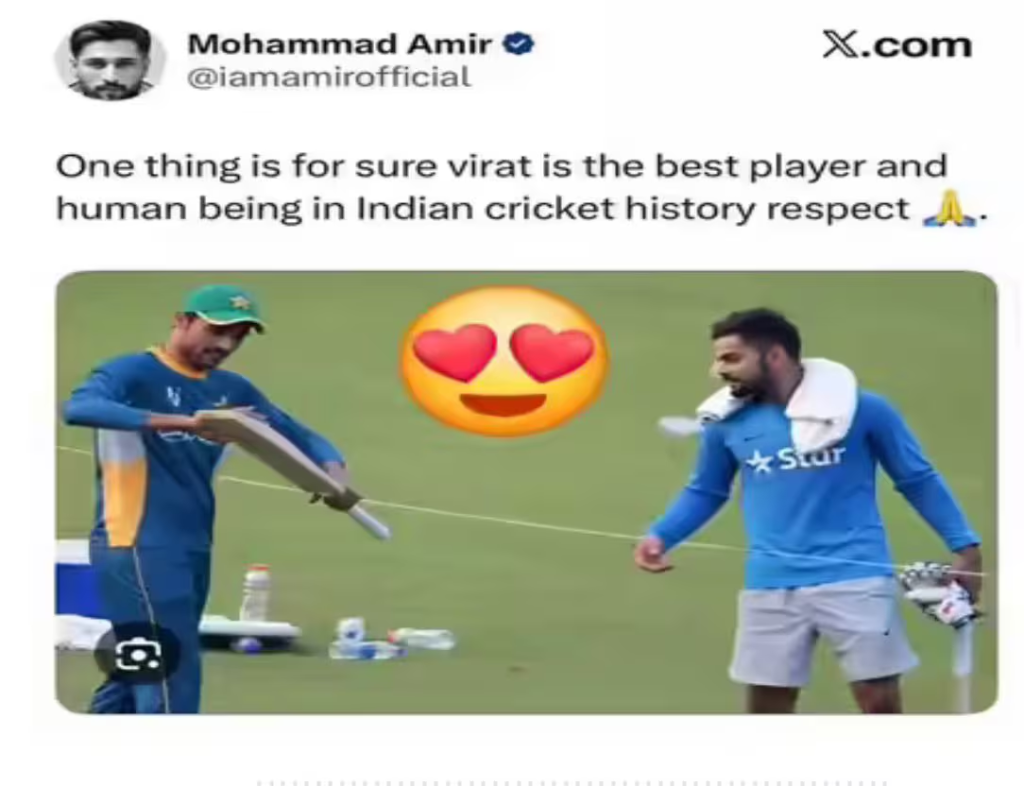Click the star emblem on green cap
1024x786 pixels.
point(236,302)
